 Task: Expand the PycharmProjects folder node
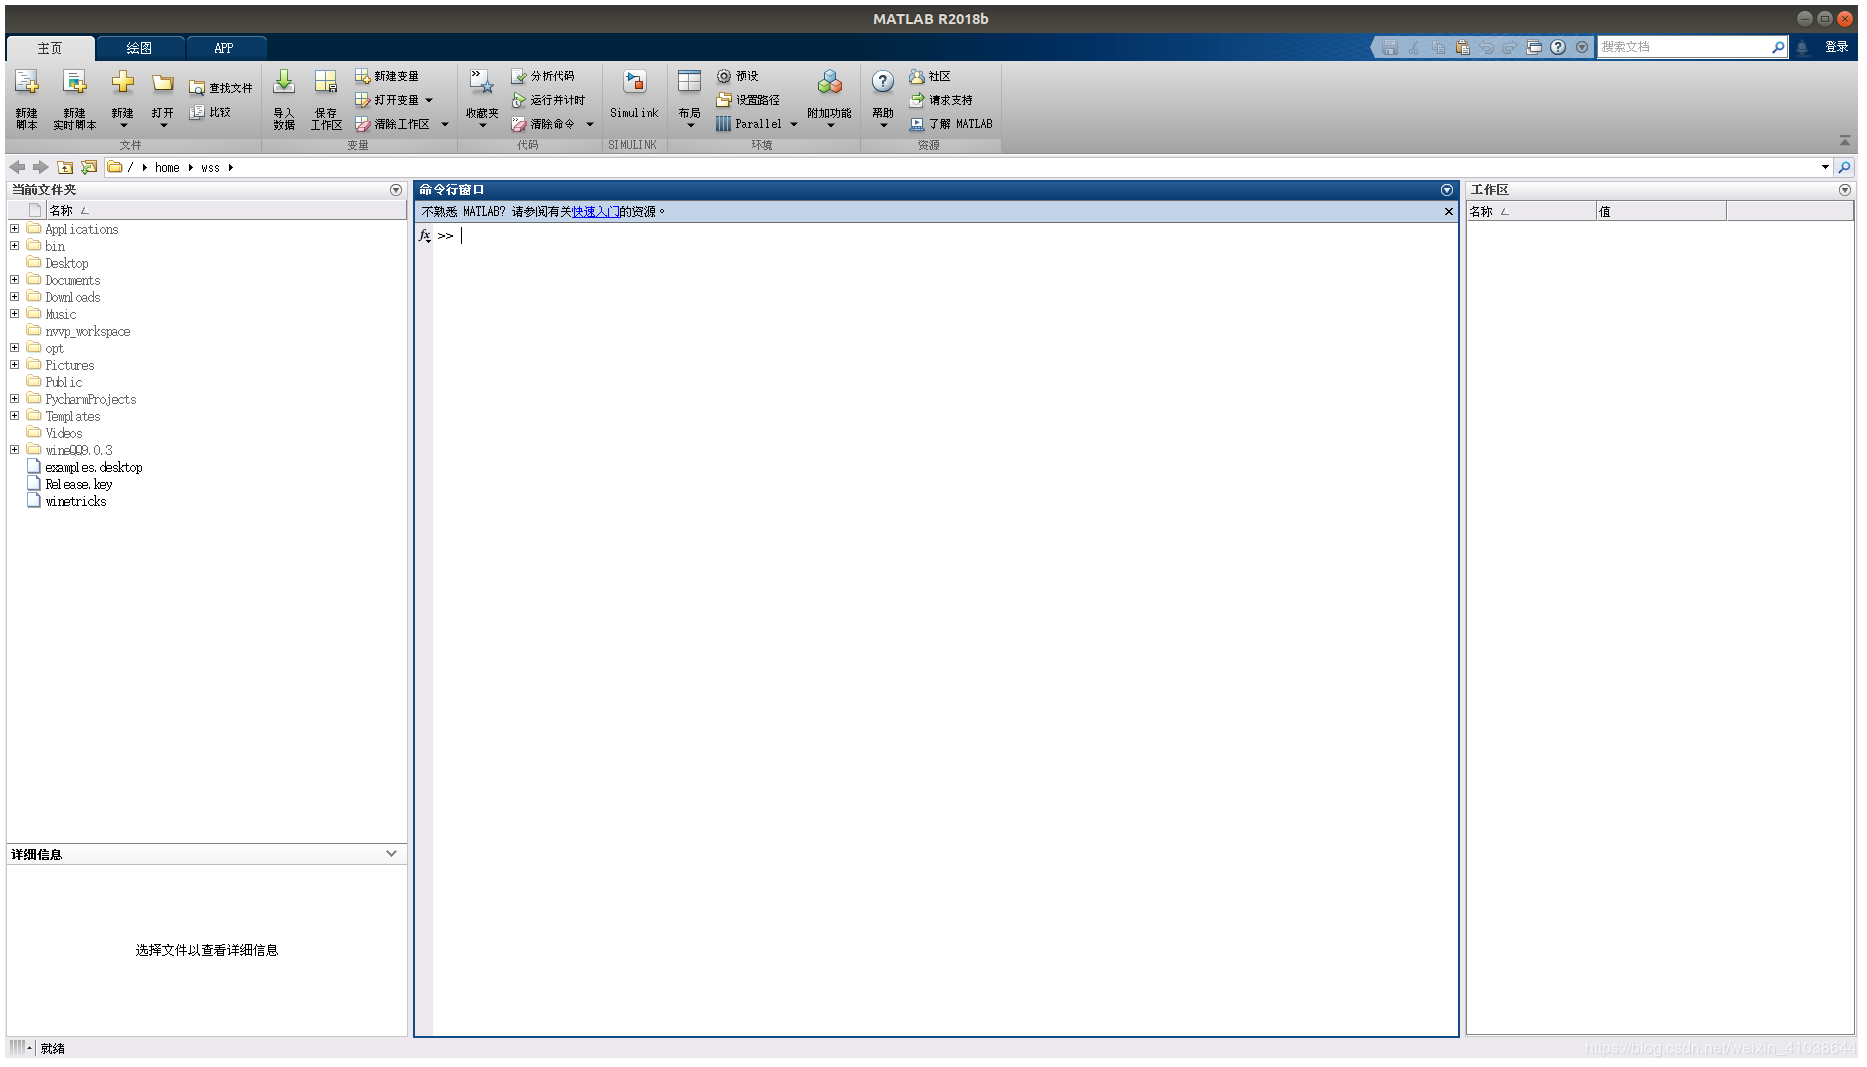tap(15, 399)
